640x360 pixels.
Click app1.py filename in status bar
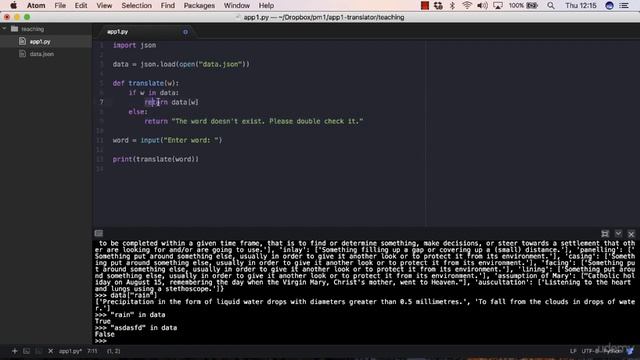point(70,351)
